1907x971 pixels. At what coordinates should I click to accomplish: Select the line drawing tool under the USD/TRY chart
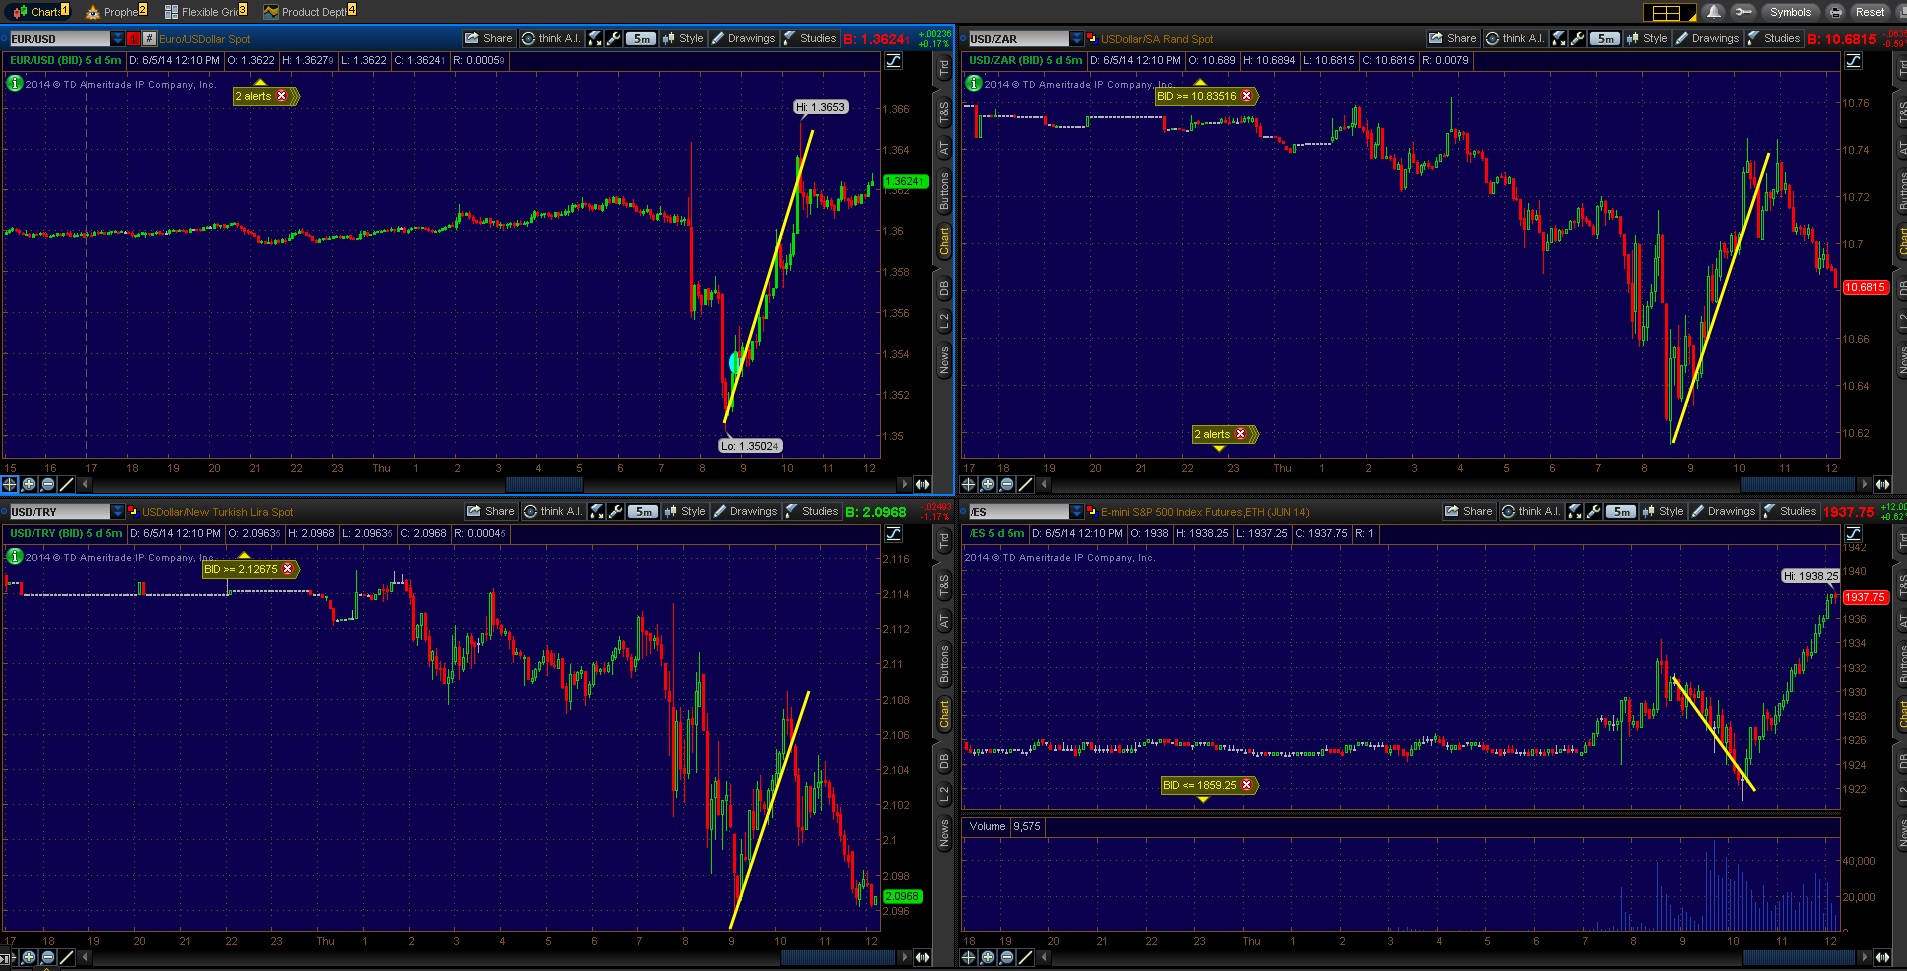point(67,957)
